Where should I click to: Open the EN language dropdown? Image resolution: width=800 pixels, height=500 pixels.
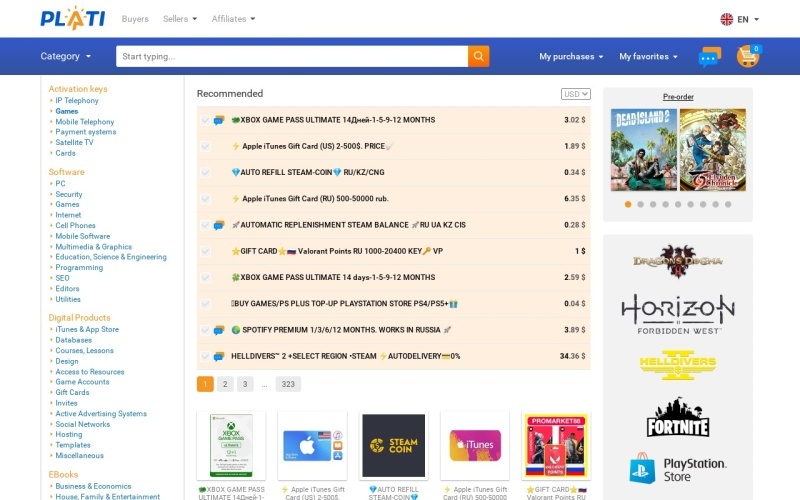748,19
